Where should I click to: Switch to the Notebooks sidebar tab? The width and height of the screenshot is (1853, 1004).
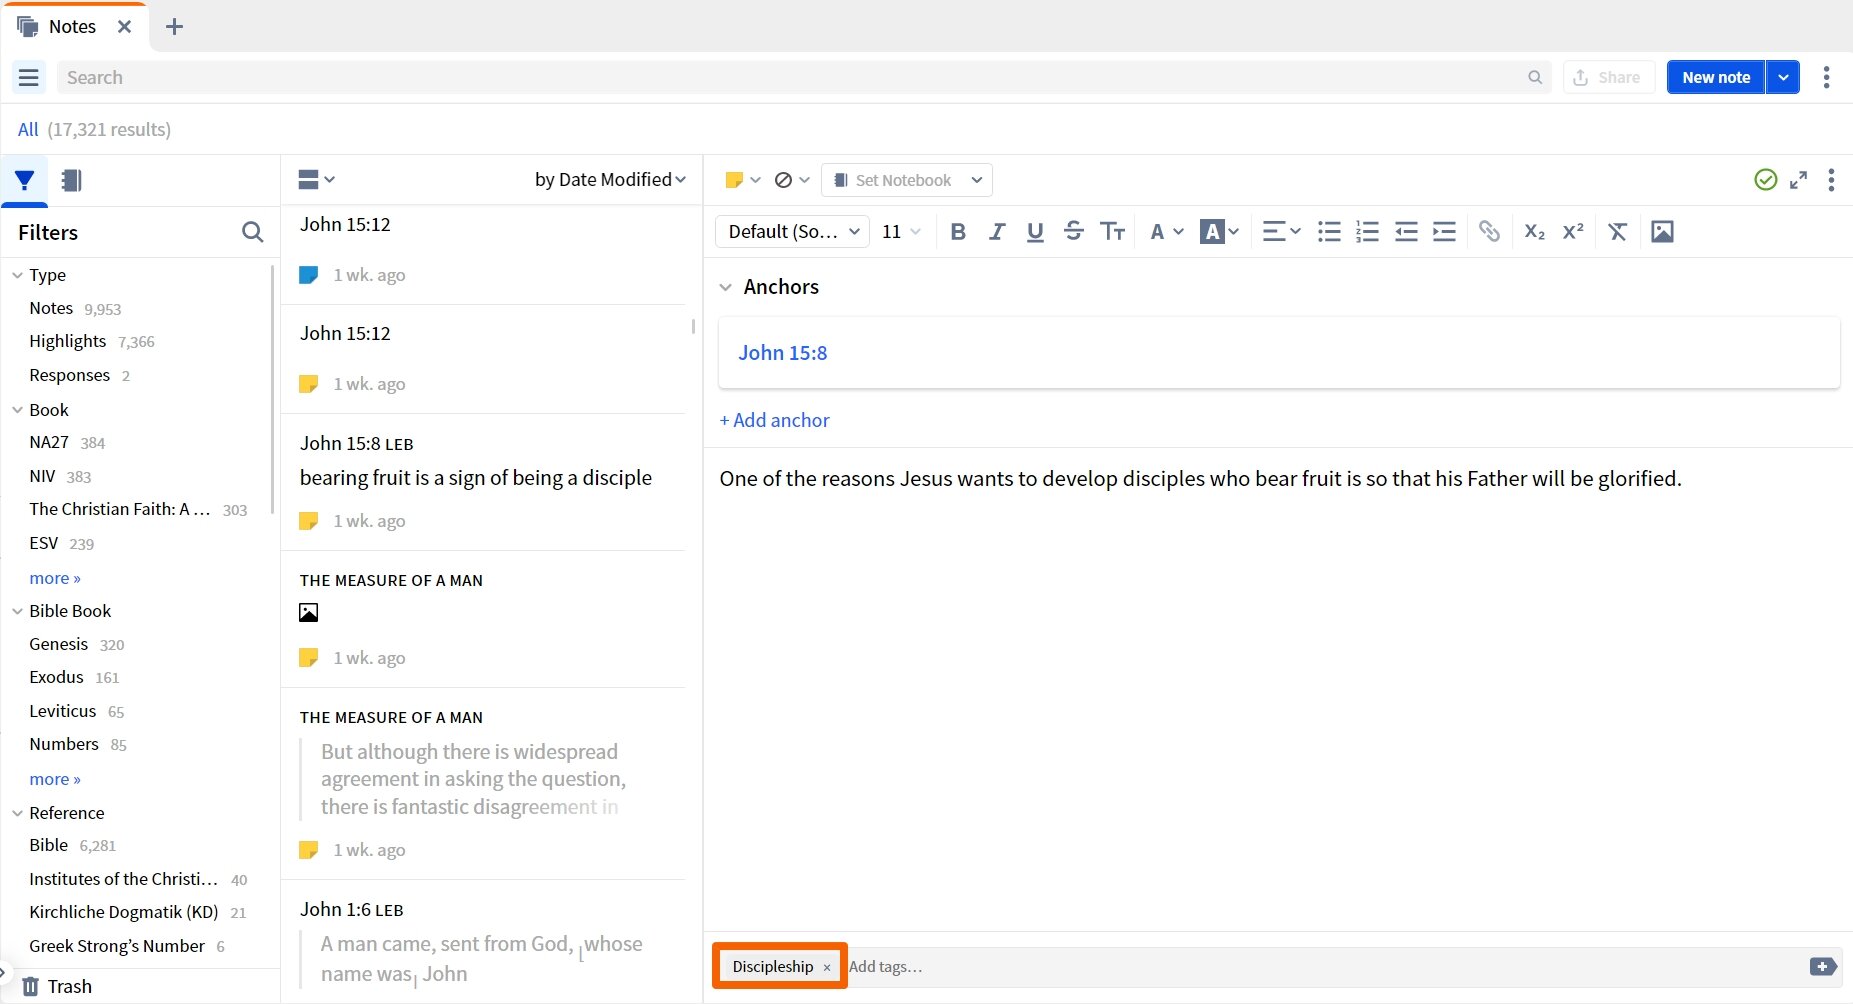tap(71, 180)
